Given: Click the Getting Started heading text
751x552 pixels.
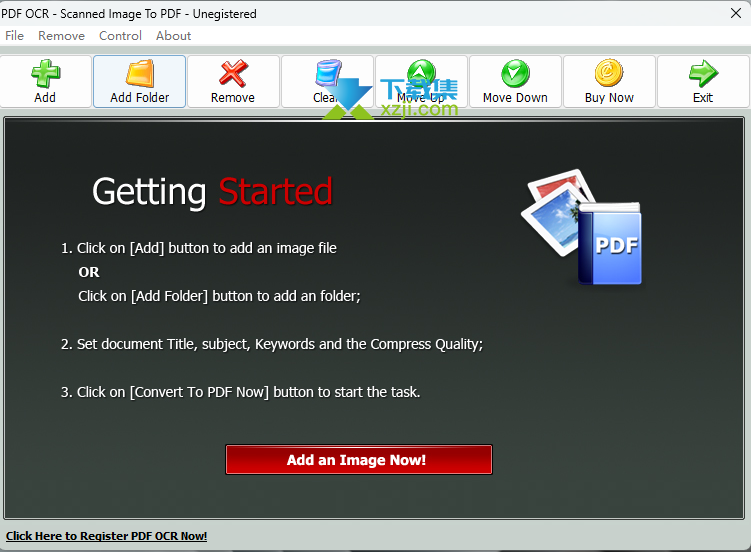Looking at the screenshot, I should click(212, 192).
